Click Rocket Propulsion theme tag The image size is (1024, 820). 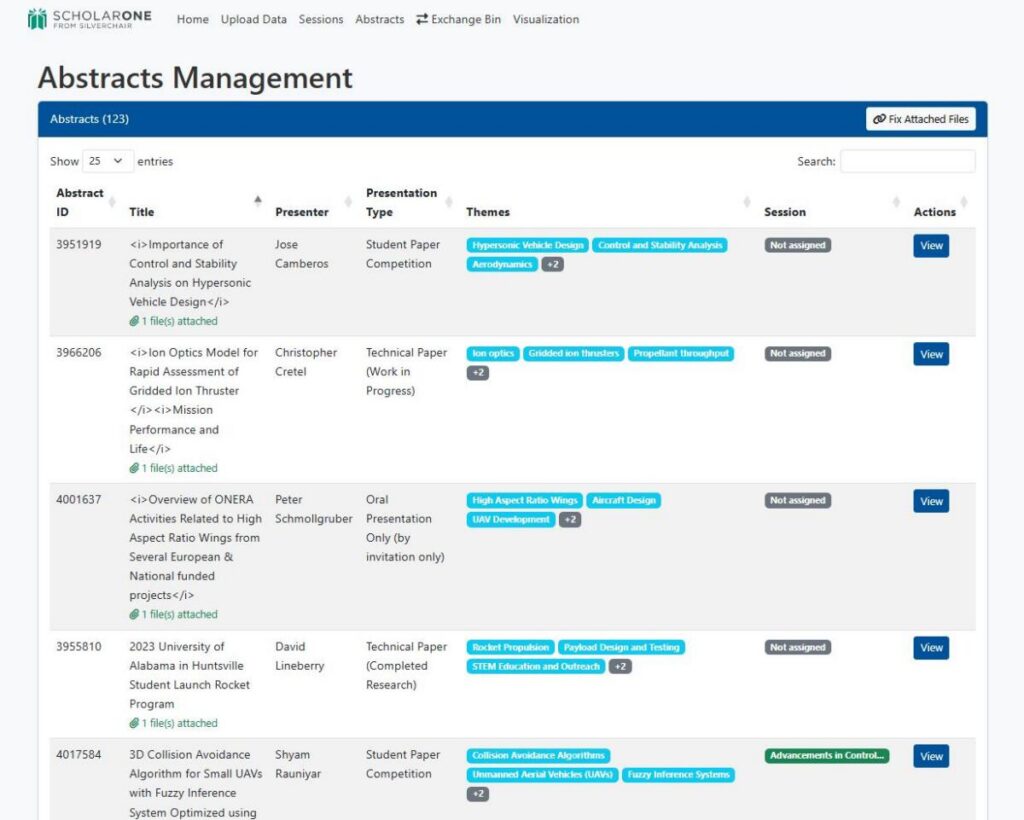(510, 648)
